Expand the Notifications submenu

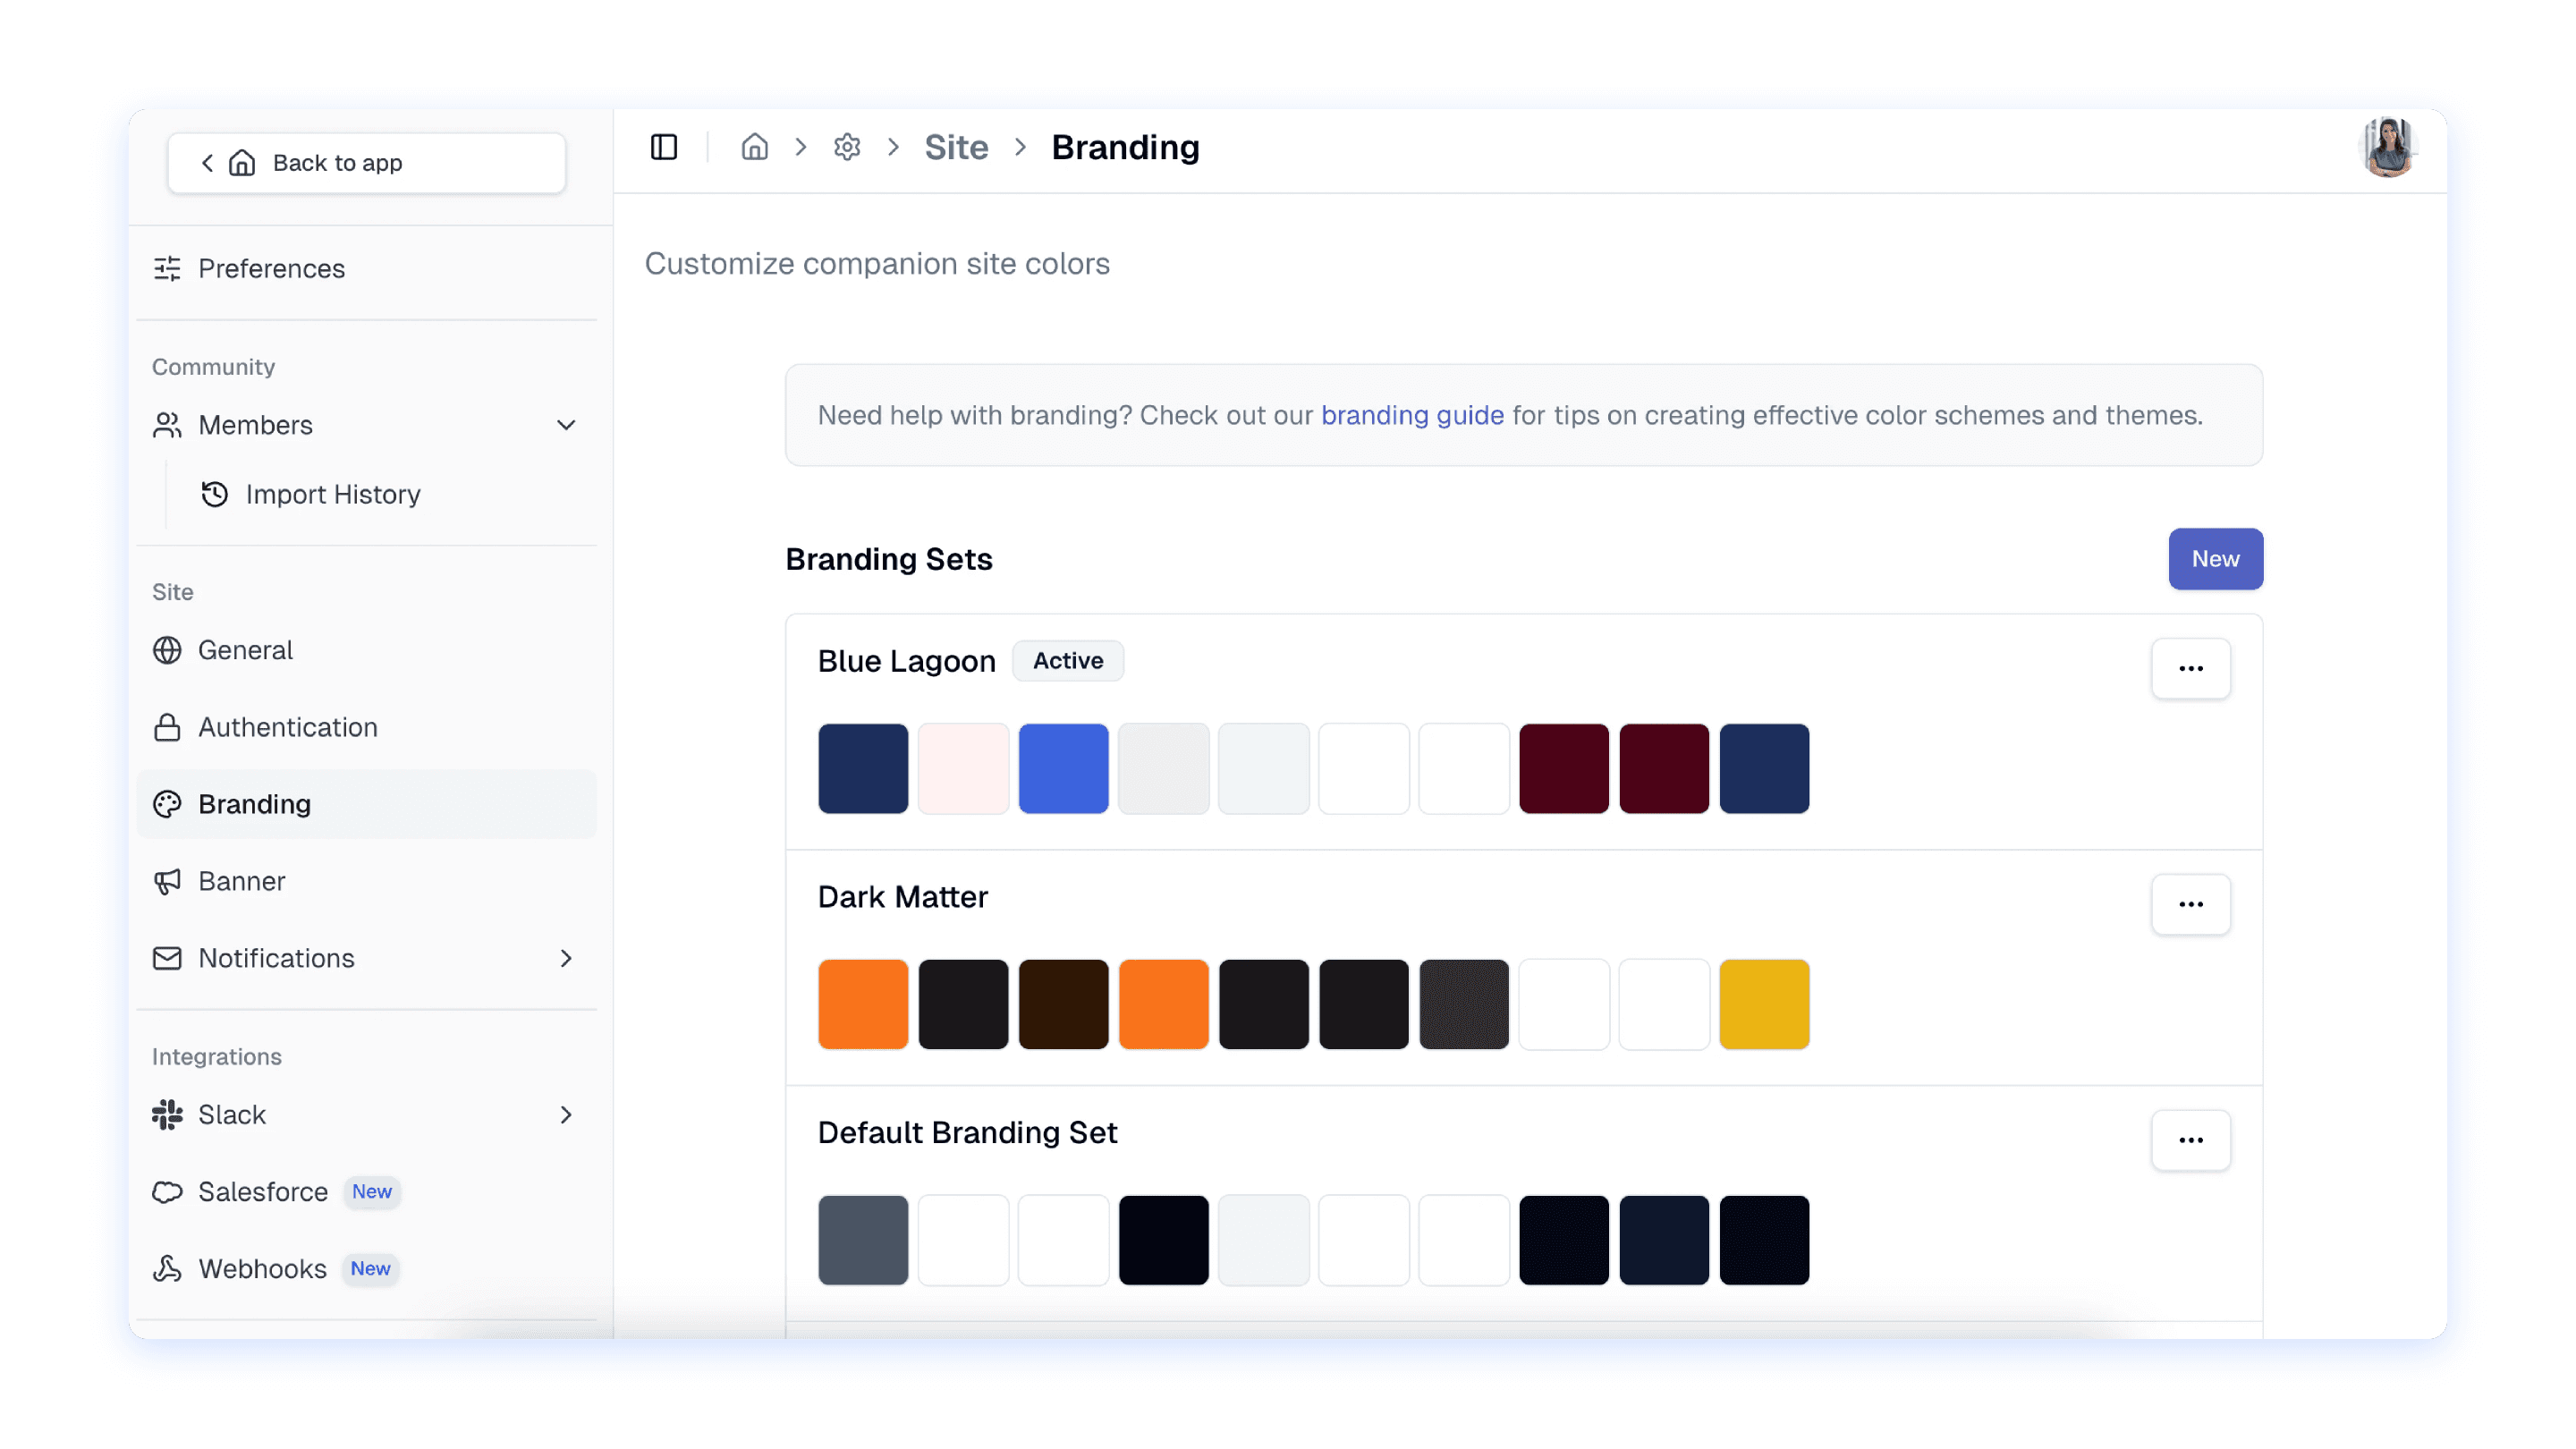point(566,958)
